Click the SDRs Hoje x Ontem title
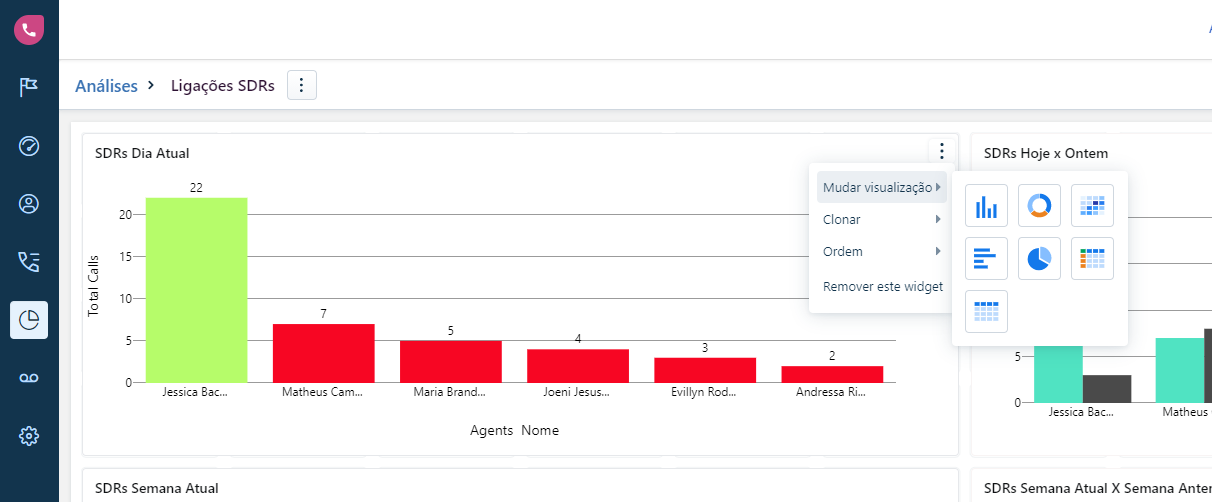The height and width of the screenshot is (502, 1212). point(1046,153)
